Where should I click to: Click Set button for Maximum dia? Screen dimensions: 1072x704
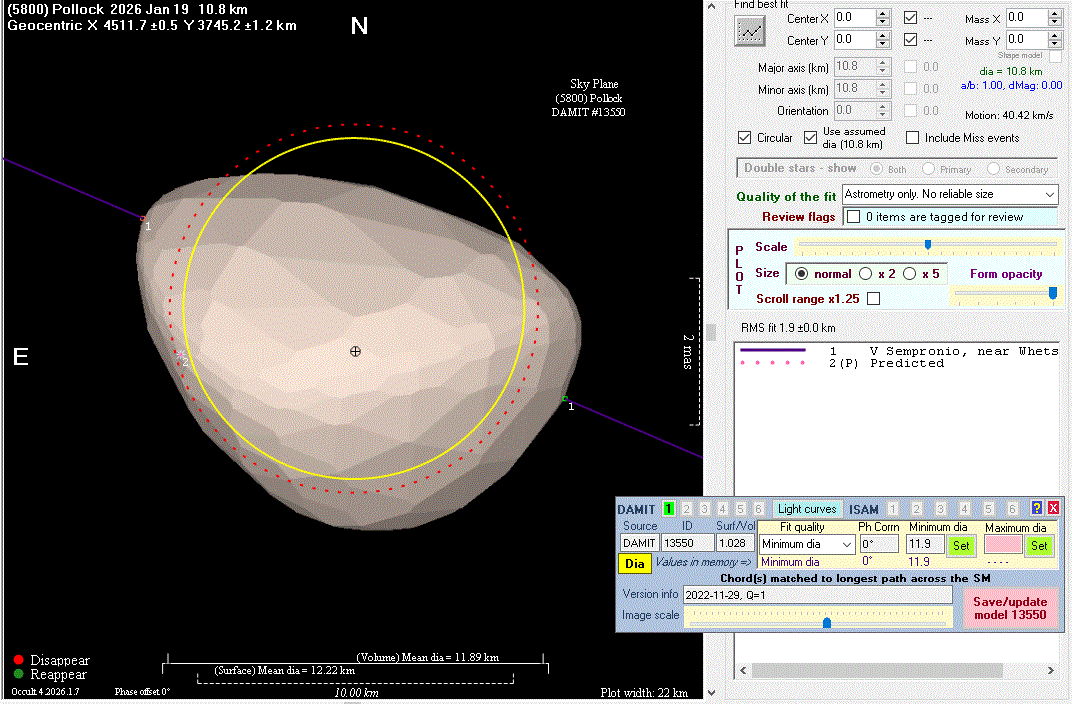1039,545
